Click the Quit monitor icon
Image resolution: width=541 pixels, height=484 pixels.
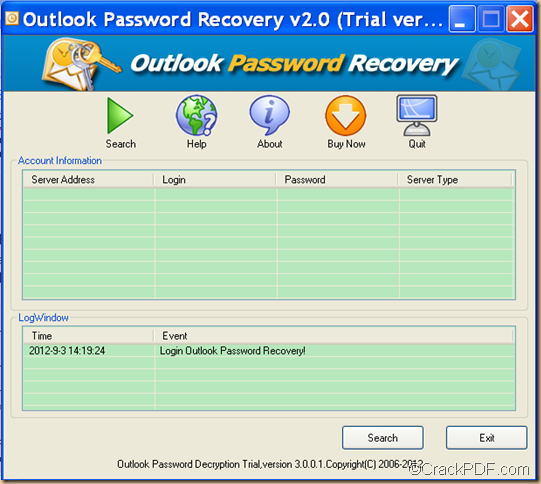(417, 116)
